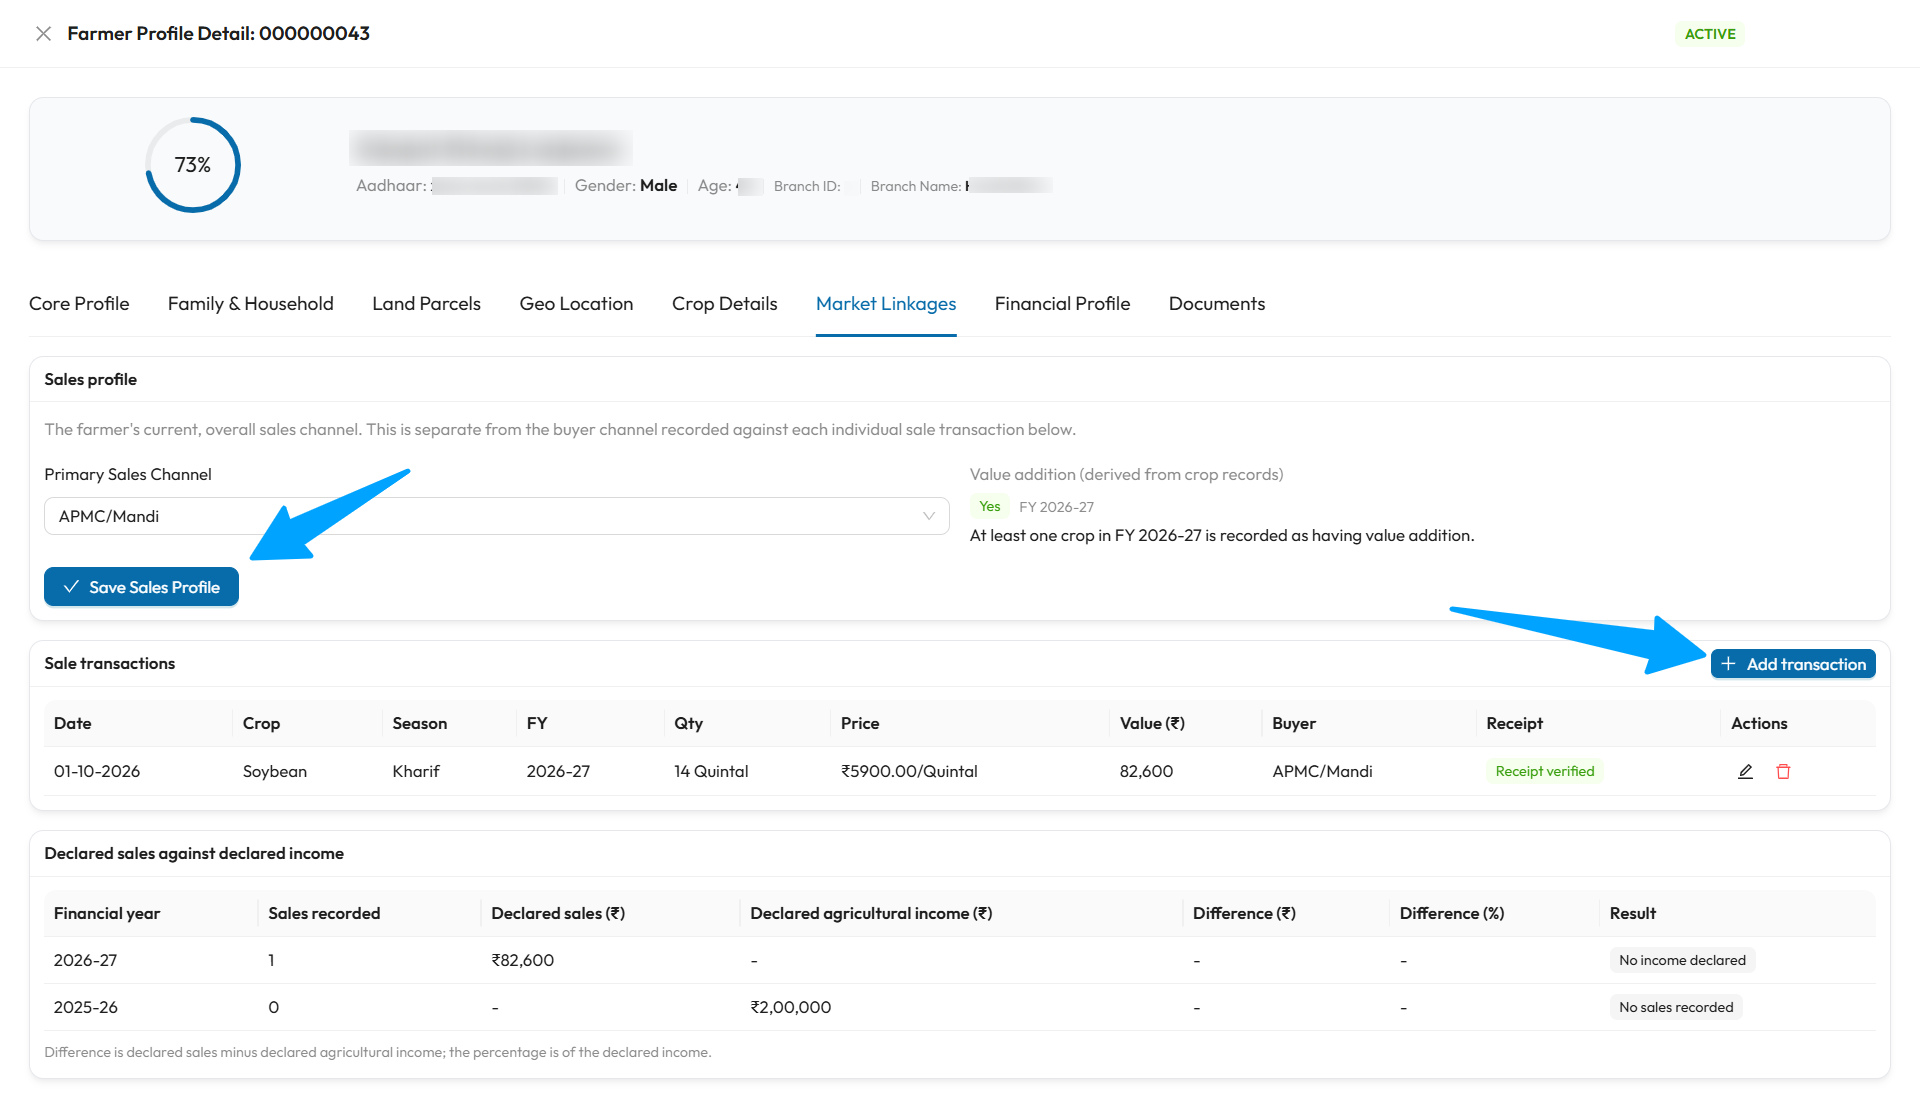Viewport: 1920px width, 1105px height.
Task: Click the ₹82,600 declared sales value
Action: pos(522,961)
